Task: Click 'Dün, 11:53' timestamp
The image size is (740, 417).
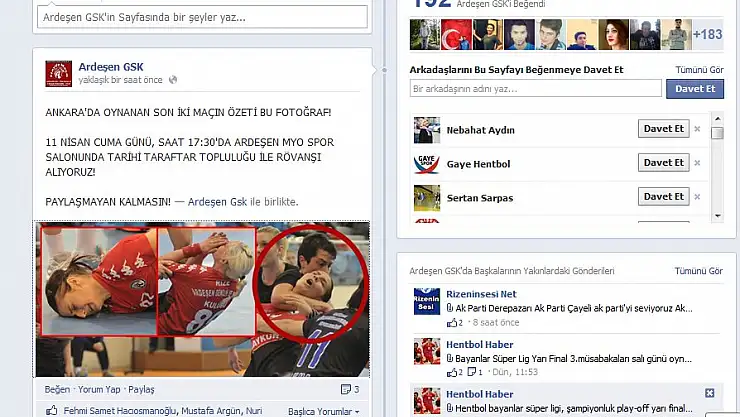Action: 515,372
